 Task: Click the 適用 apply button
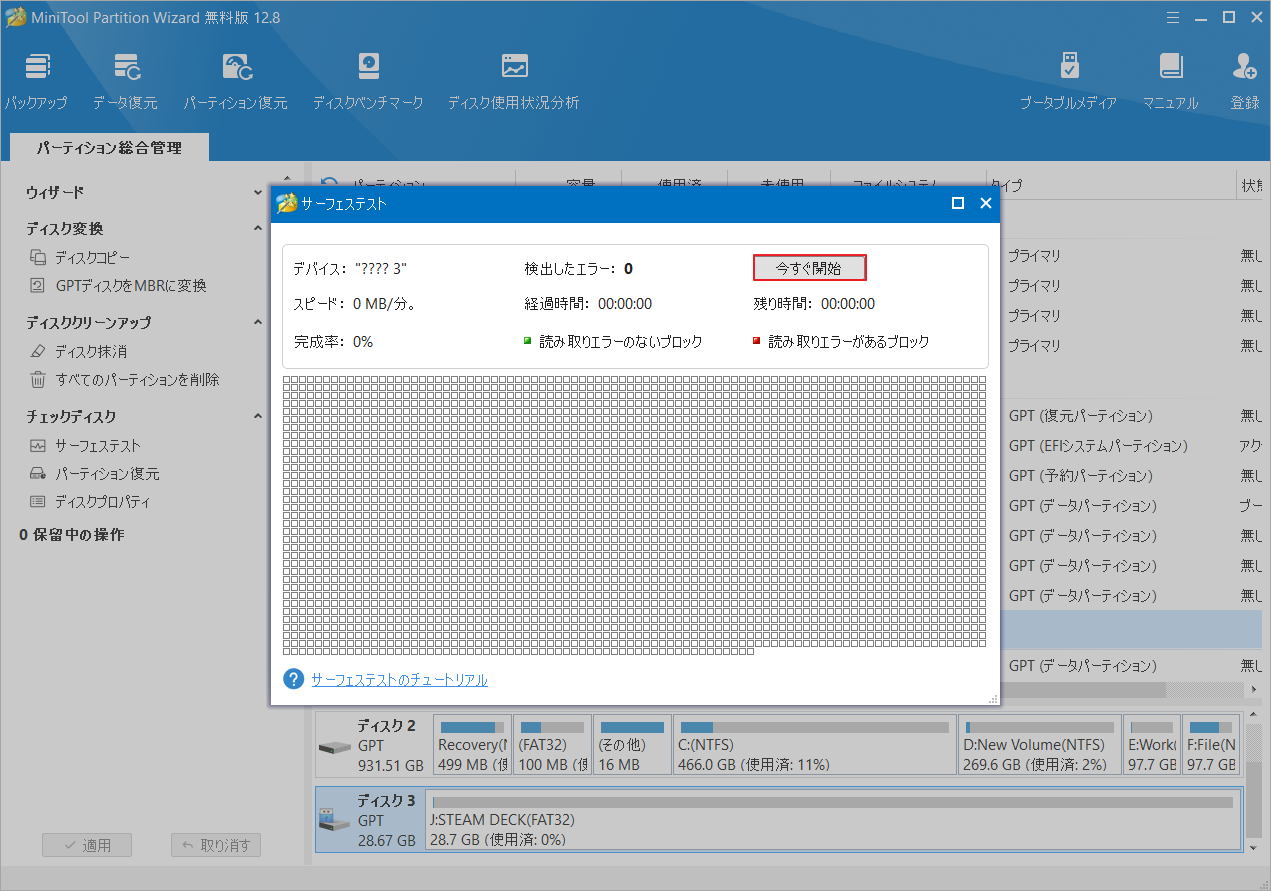click(x=87, y=845)
